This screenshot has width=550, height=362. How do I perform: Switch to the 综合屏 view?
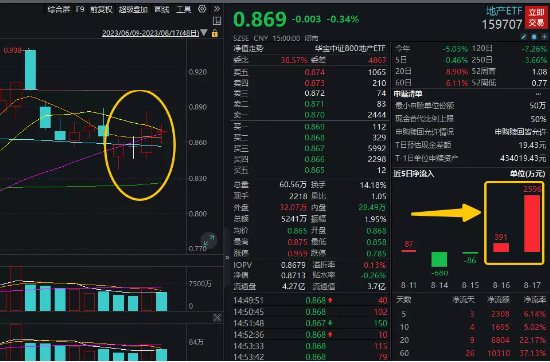pos(59,9)
